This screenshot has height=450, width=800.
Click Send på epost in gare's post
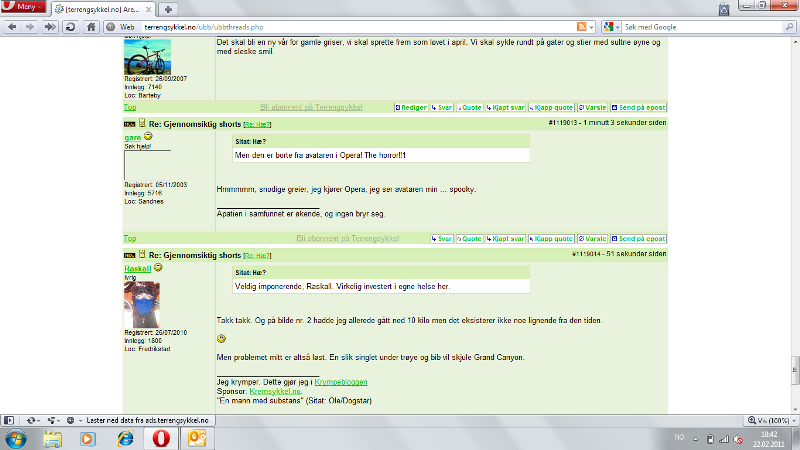[638, 239]
